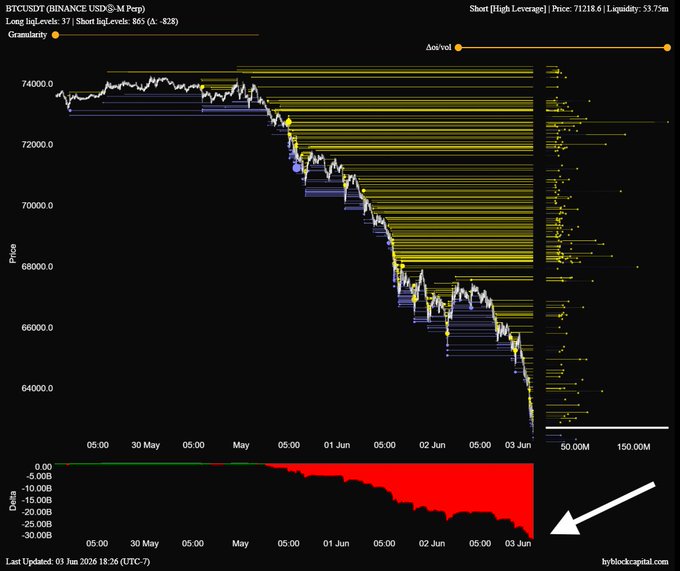Click the 150.00M liquidity axis label

pos(634,447)
